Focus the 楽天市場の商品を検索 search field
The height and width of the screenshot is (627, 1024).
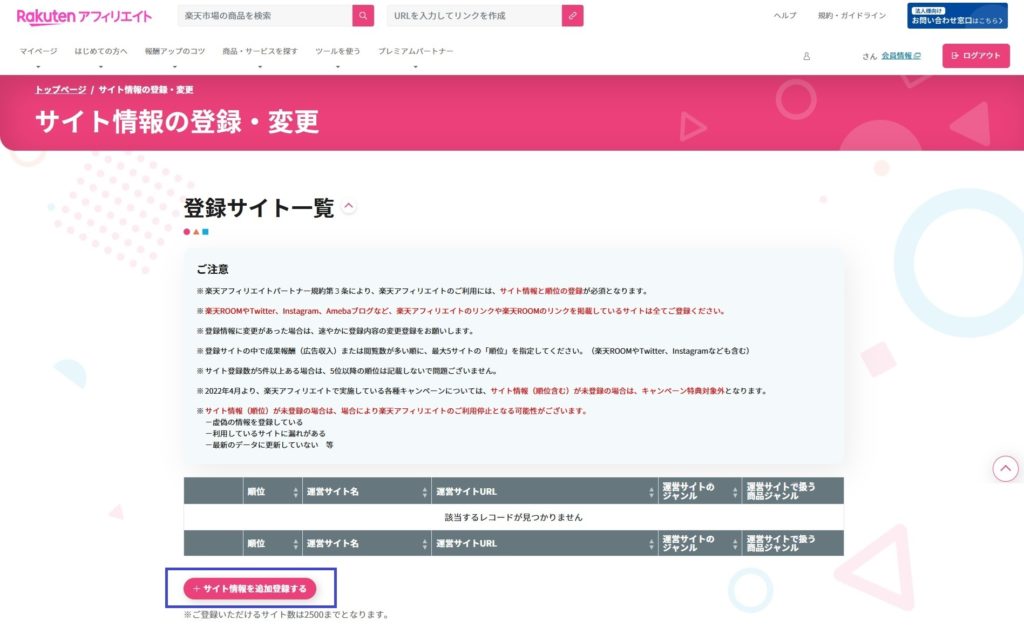click(x=264, y=16)
